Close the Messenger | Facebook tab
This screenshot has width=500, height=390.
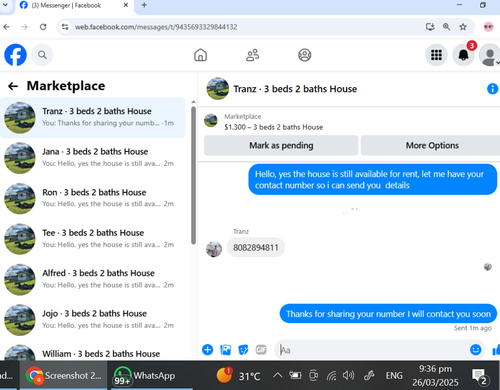126,5
